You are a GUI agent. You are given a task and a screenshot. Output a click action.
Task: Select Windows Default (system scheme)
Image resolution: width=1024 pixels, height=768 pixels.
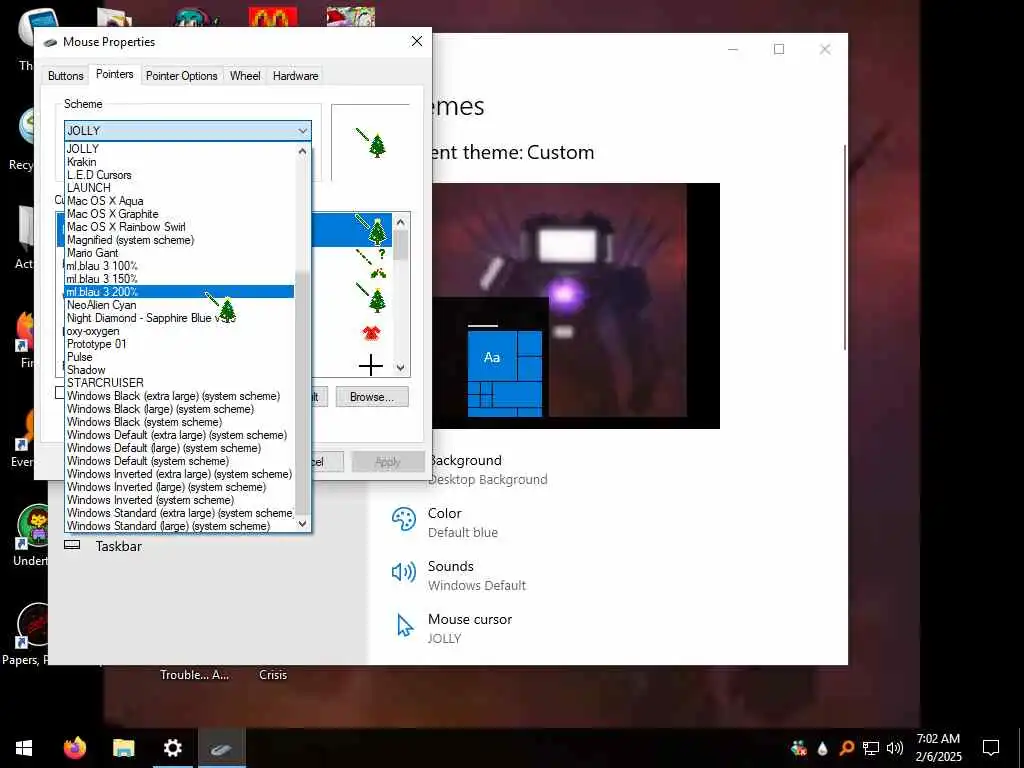pos(180,461)
